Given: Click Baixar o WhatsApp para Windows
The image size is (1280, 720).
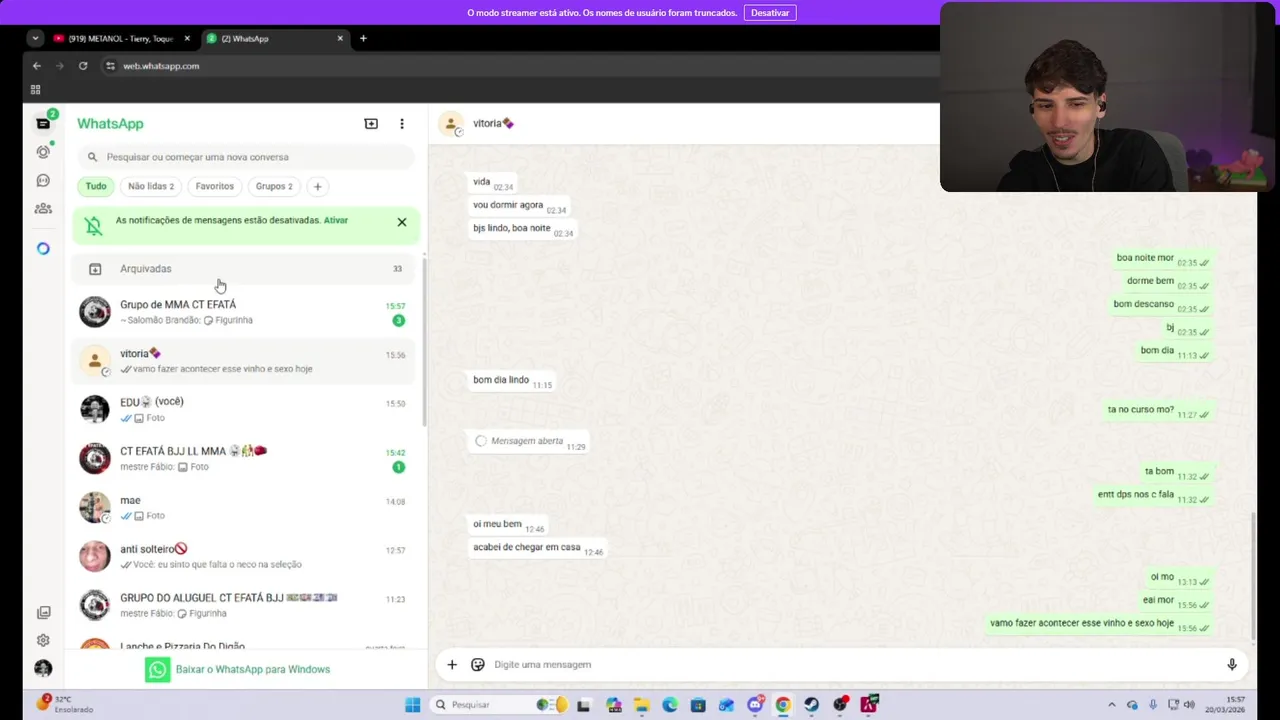Looking at the screenshot, I should [238, 669].
